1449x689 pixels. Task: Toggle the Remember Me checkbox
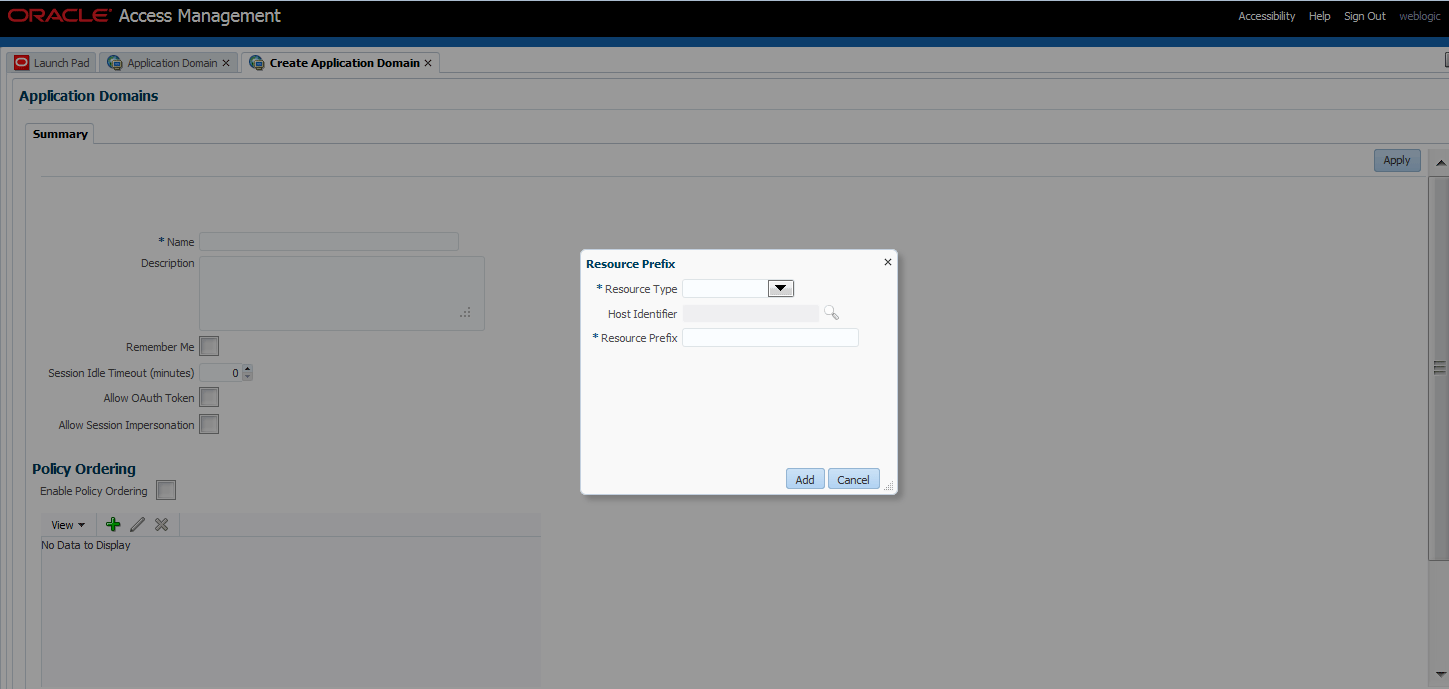pos(209,347)
